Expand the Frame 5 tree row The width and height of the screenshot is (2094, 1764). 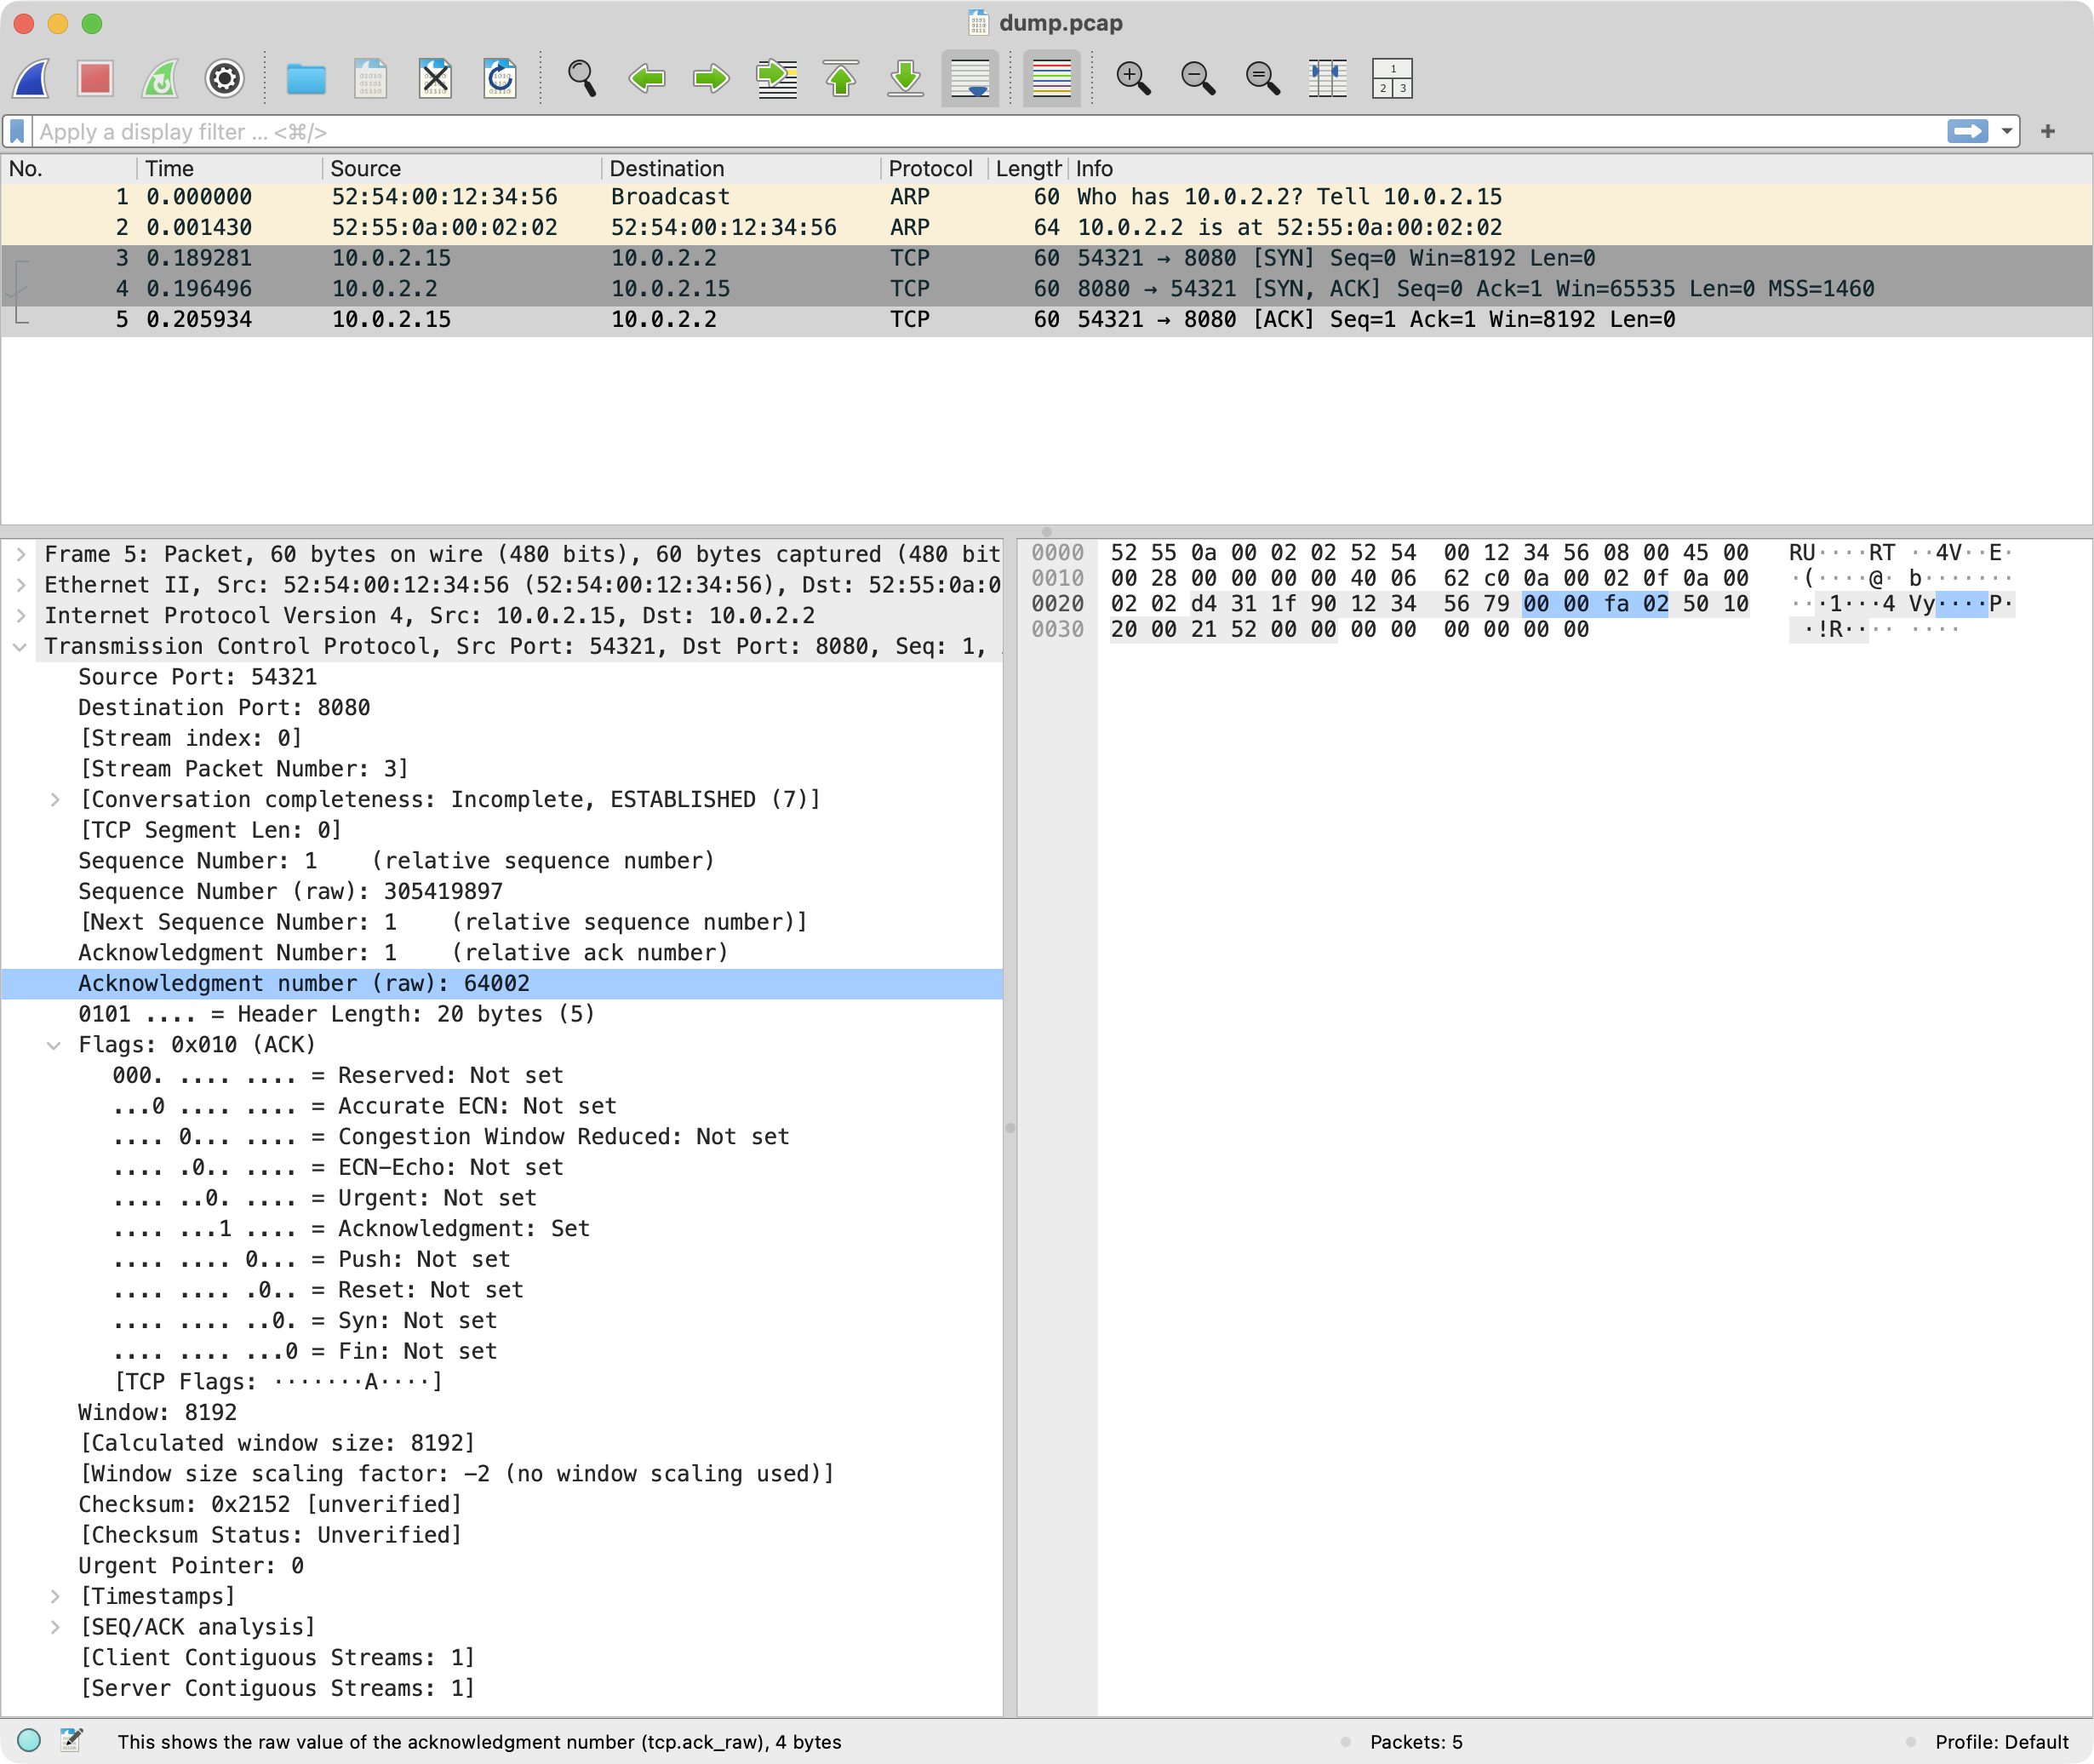[x=21, y=554]
